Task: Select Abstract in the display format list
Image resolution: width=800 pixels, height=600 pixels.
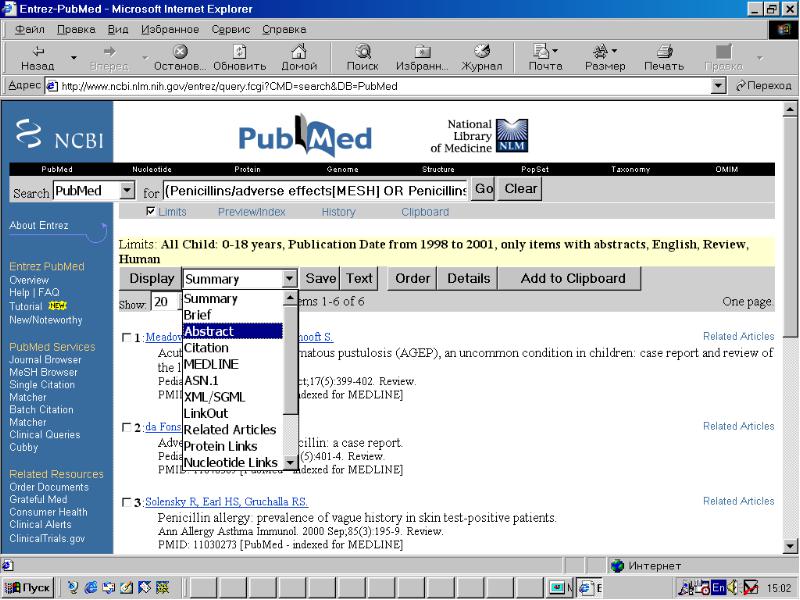Action: pos(233,332)
